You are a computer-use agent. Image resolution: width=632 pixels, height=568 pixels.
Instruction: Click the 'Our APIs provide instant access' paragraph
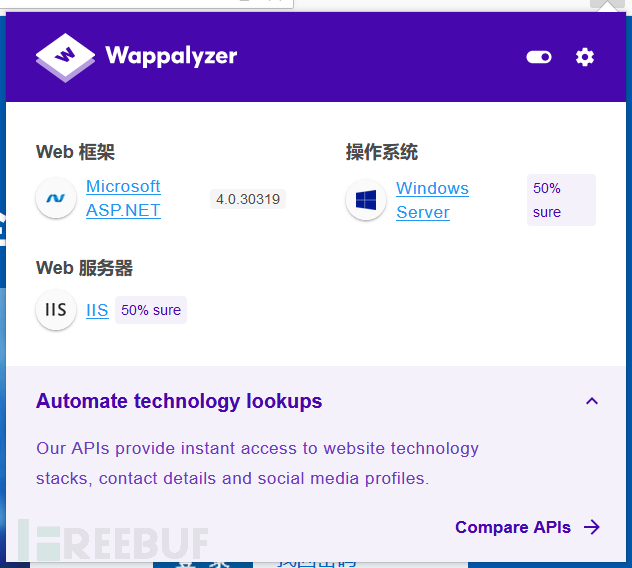(257, 463)
